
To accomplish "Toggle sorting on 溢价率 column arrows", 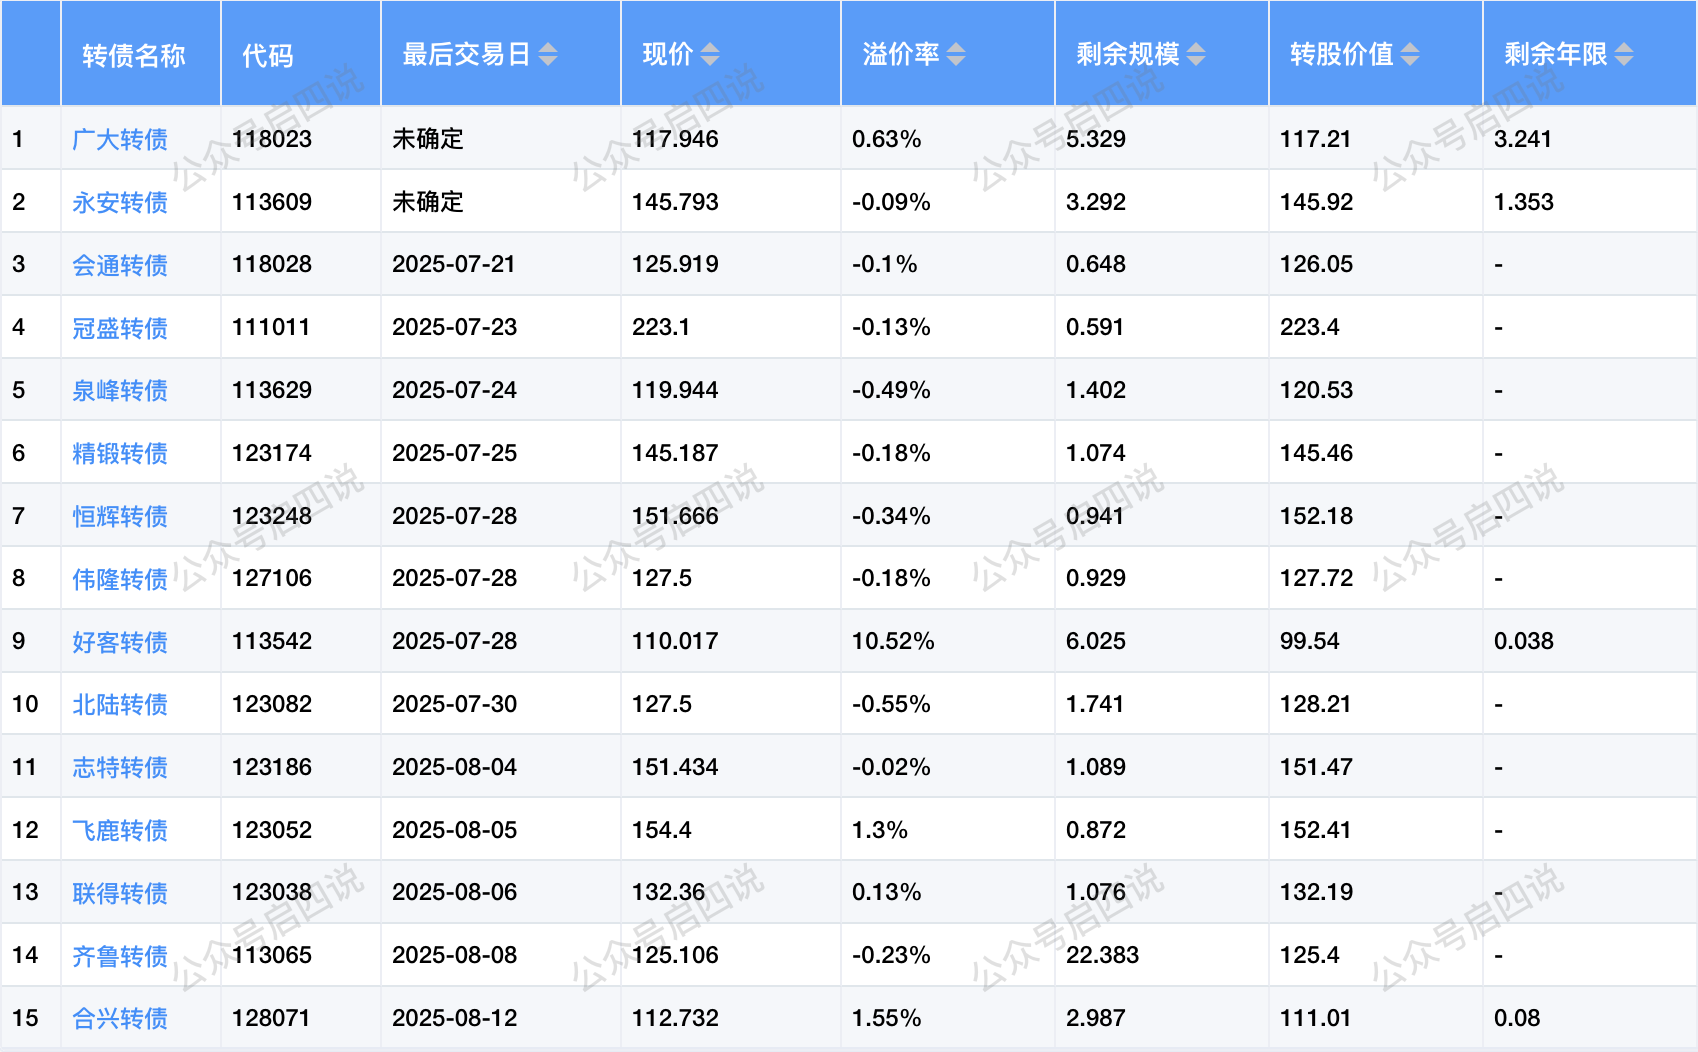I will click(956, 55).
